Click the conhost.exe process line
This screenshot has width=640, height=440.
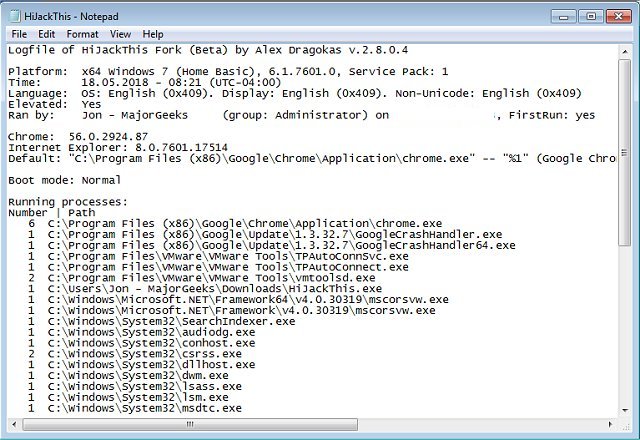(142, 343)
